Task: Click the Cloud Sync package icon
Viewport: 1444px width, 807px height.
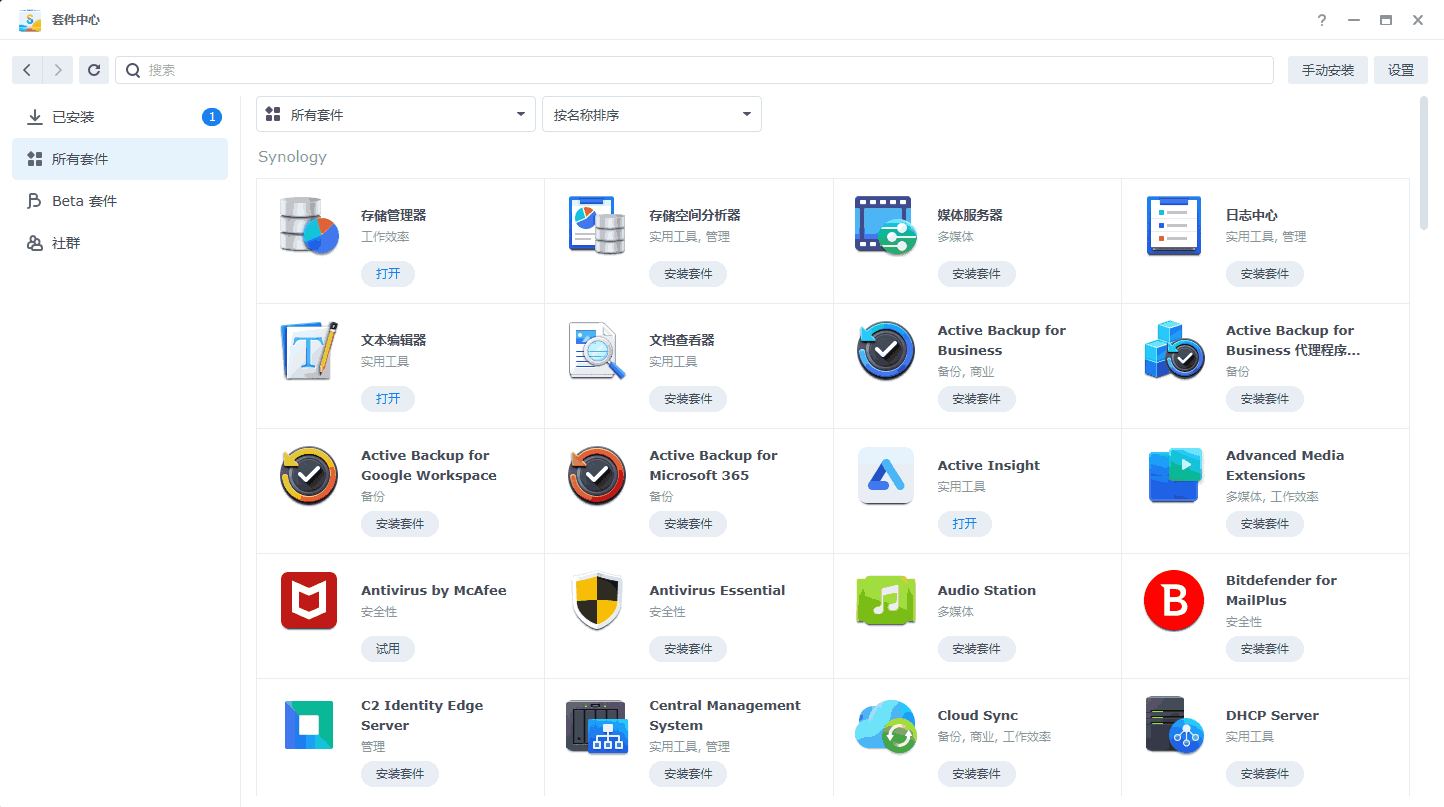Action: [x=886, y=725]
